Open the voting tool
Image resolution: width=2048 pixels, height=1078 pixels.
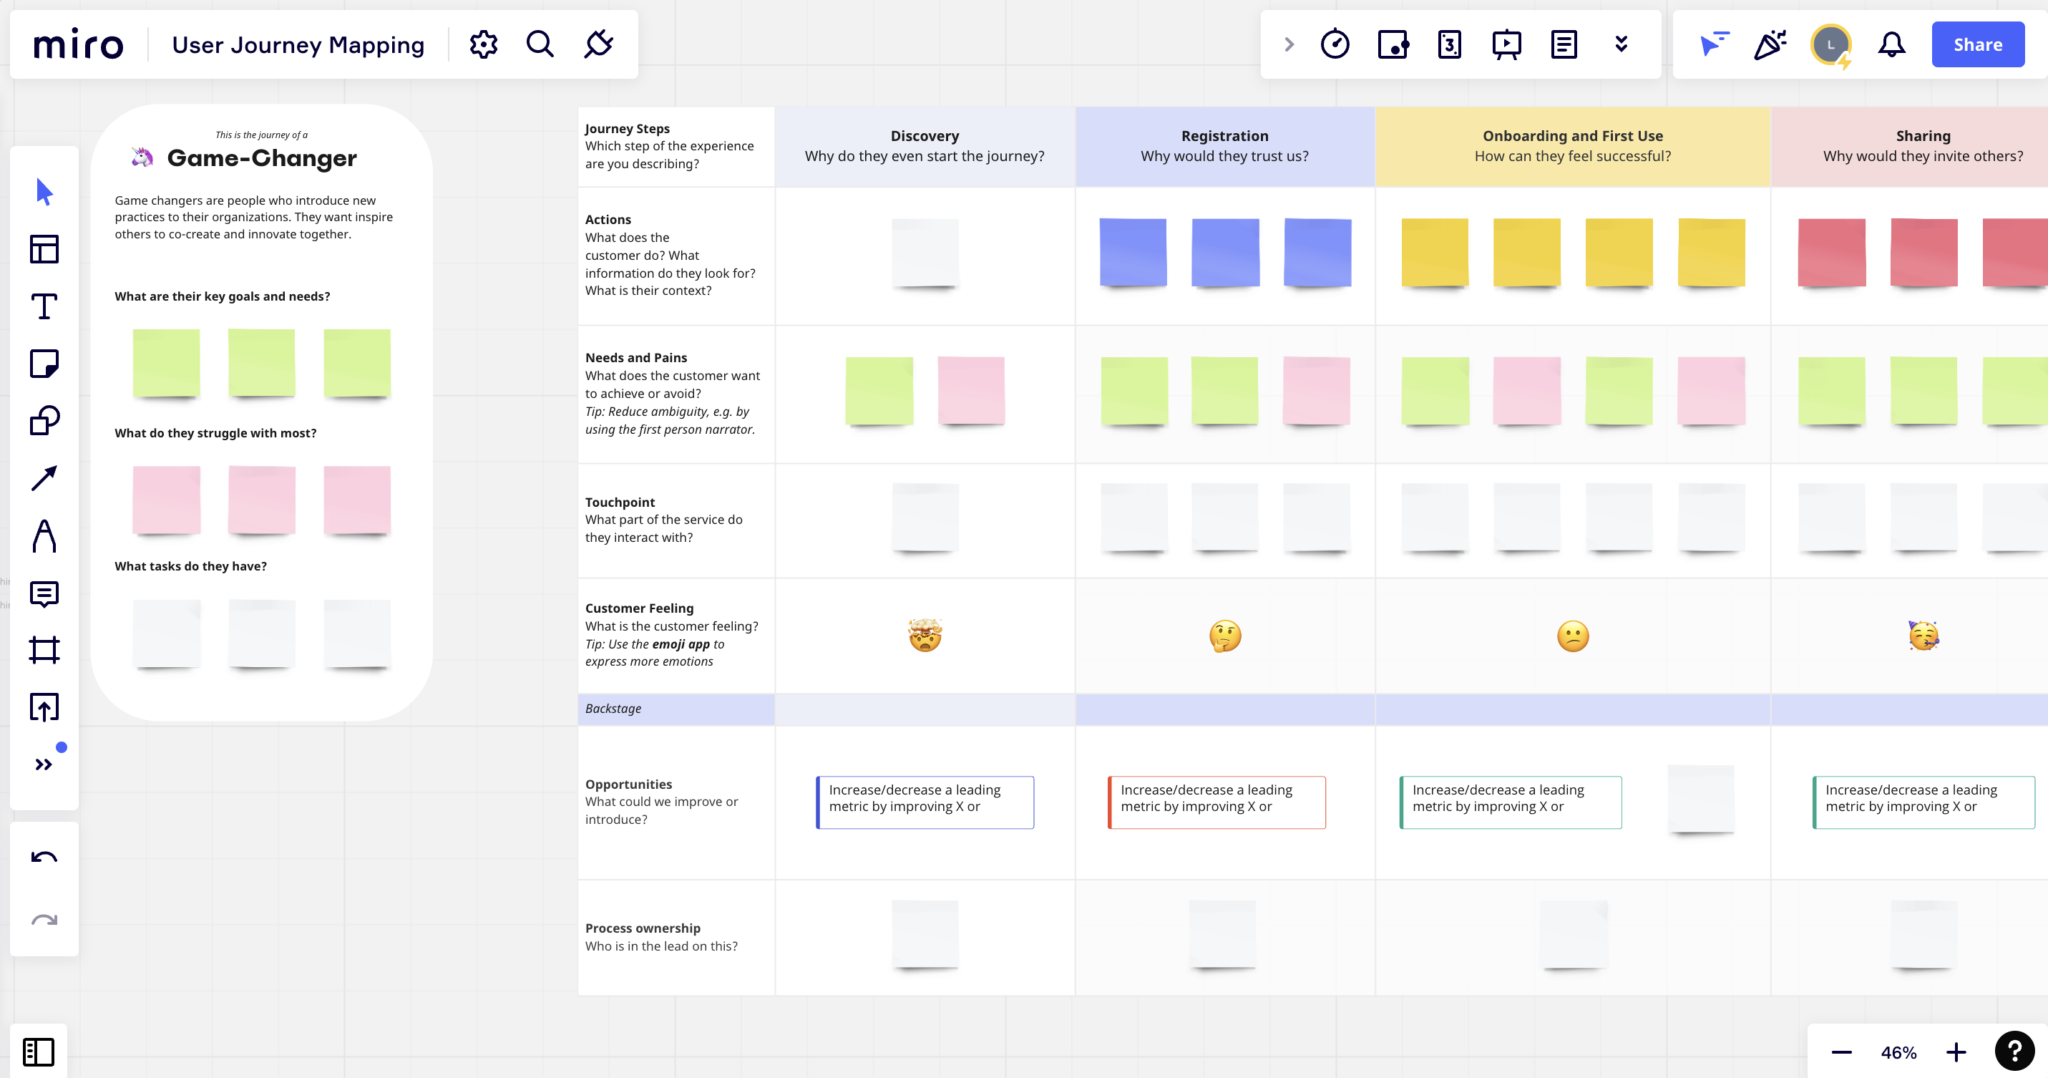[x=1393, y=44]
